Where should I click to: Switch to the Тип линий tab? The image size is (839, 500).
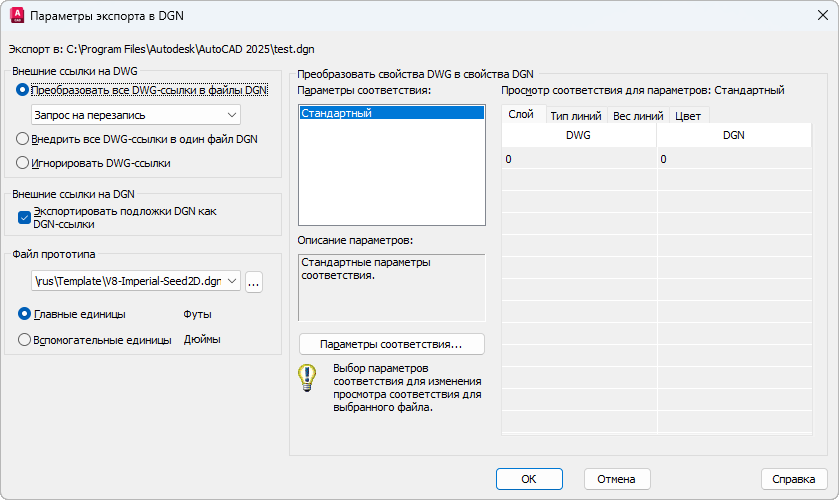point(578,115)
